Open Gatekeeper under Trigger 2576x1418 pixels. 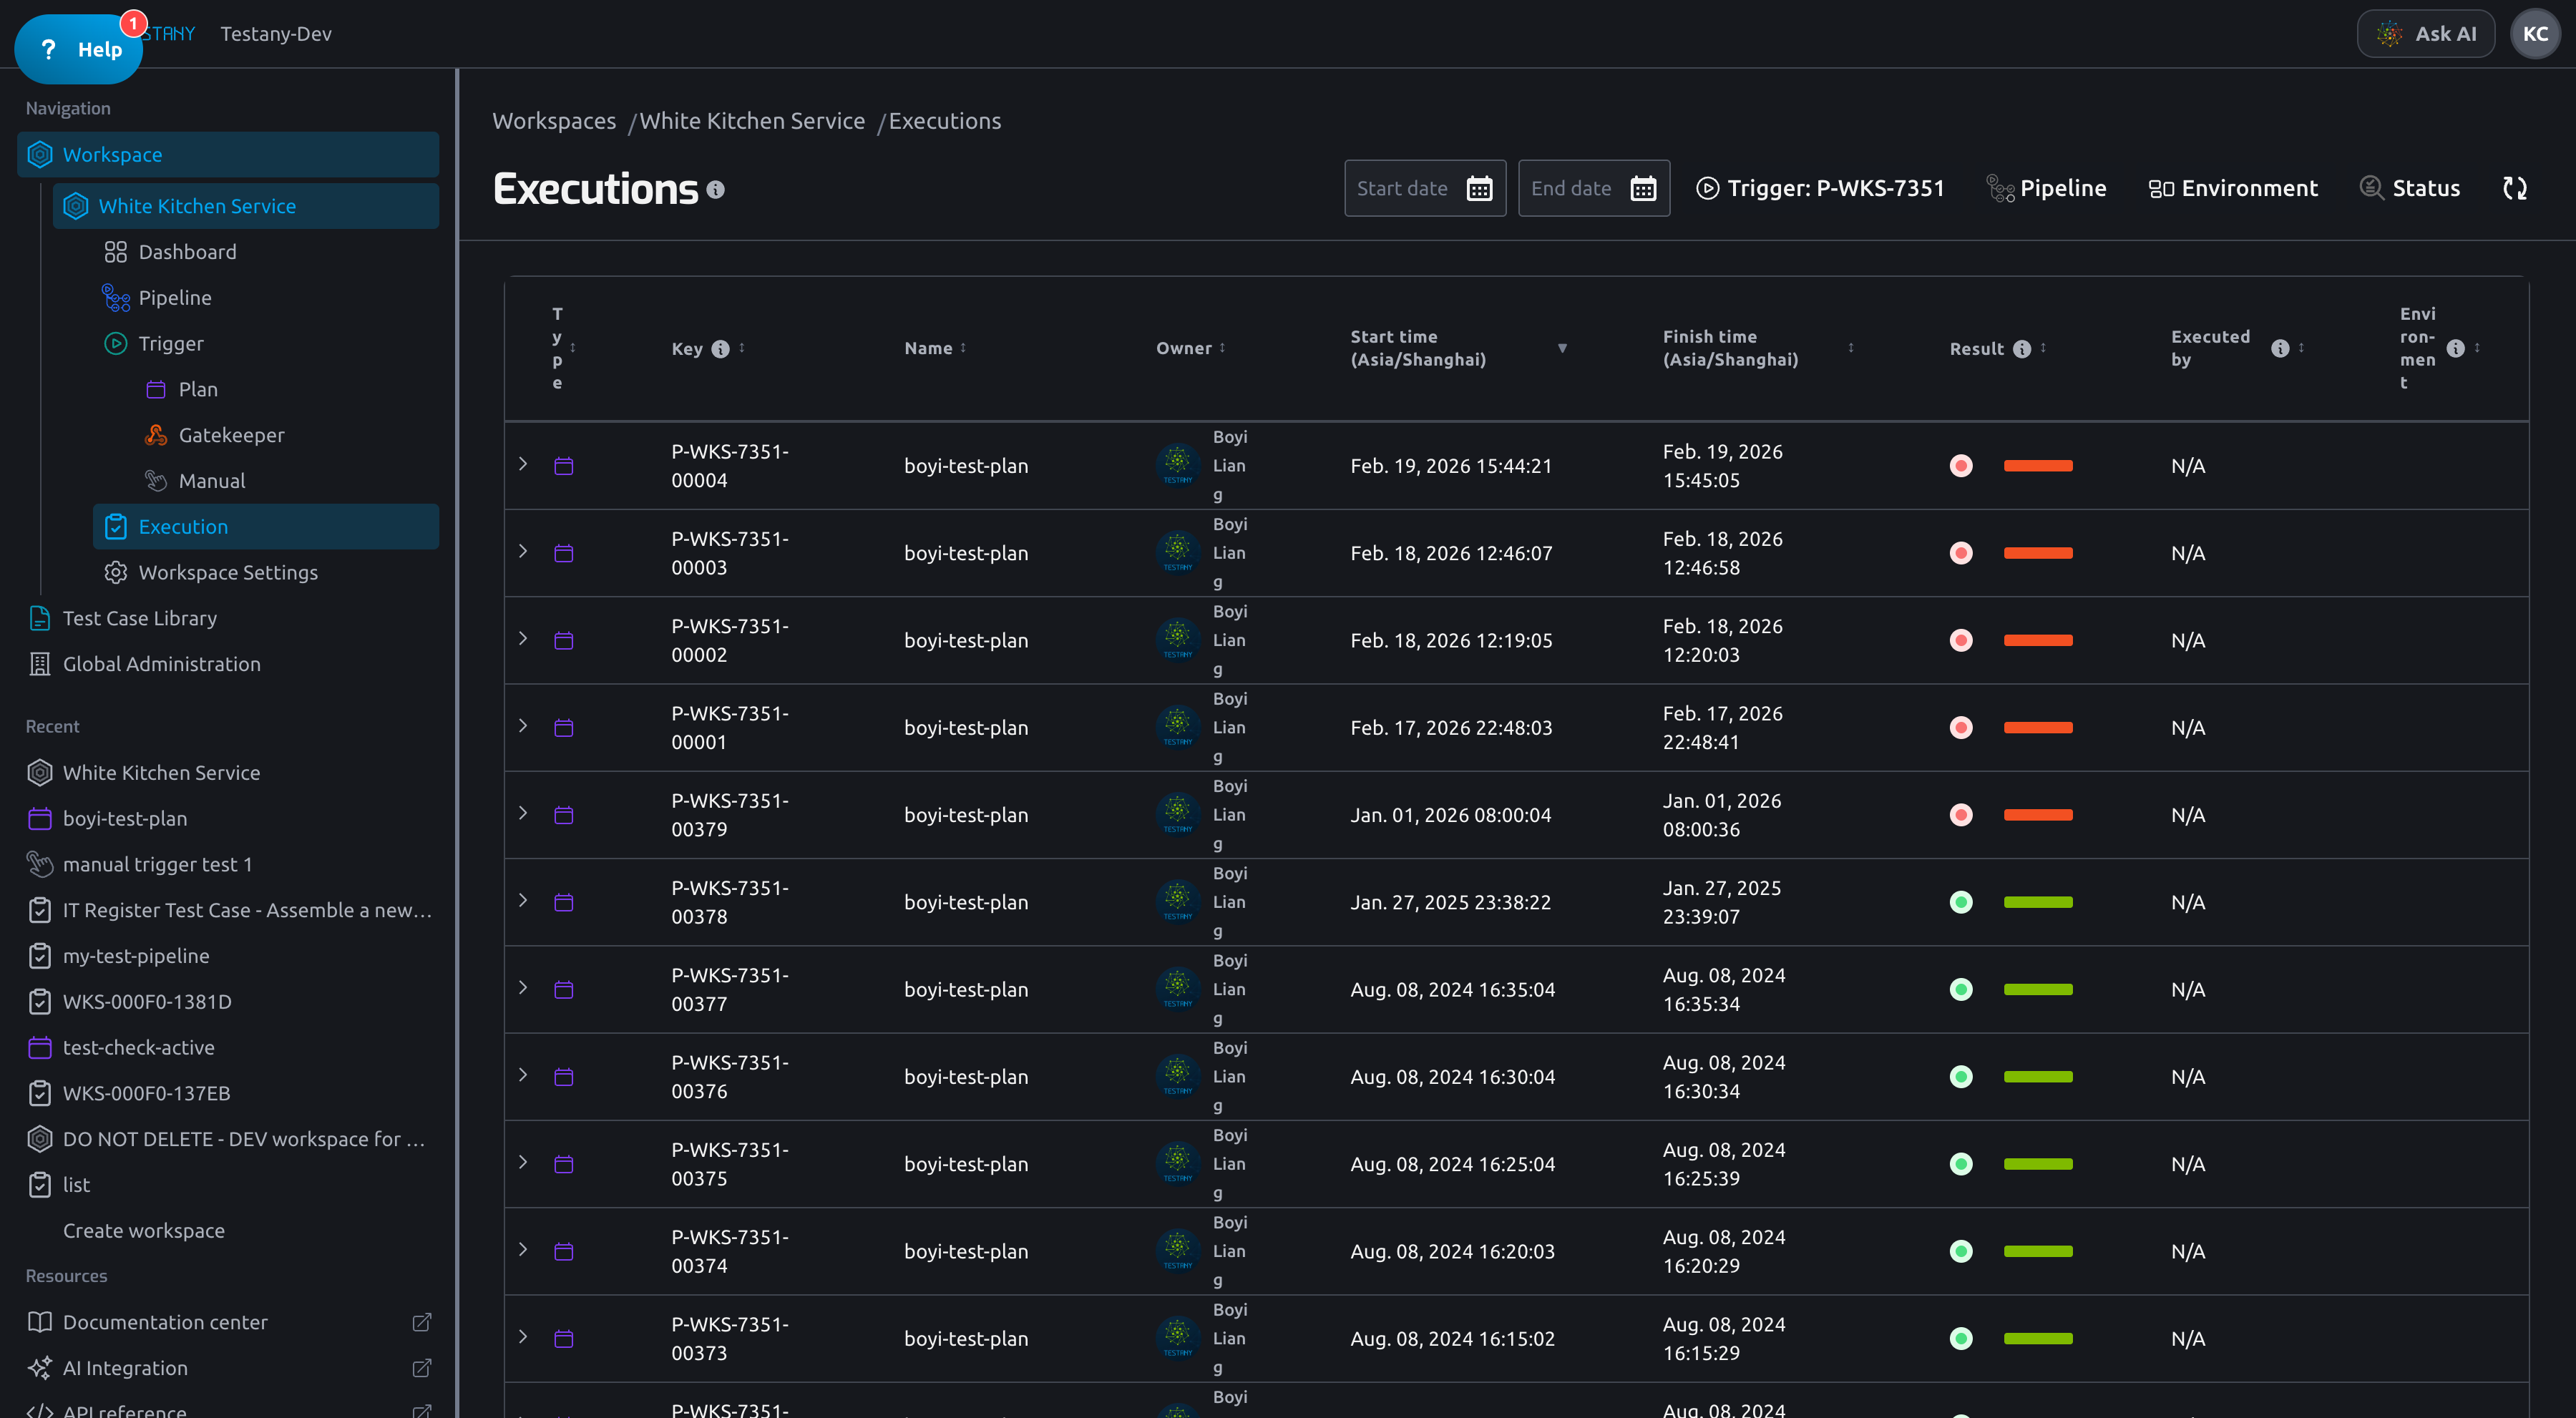click(x=231, y=435)
